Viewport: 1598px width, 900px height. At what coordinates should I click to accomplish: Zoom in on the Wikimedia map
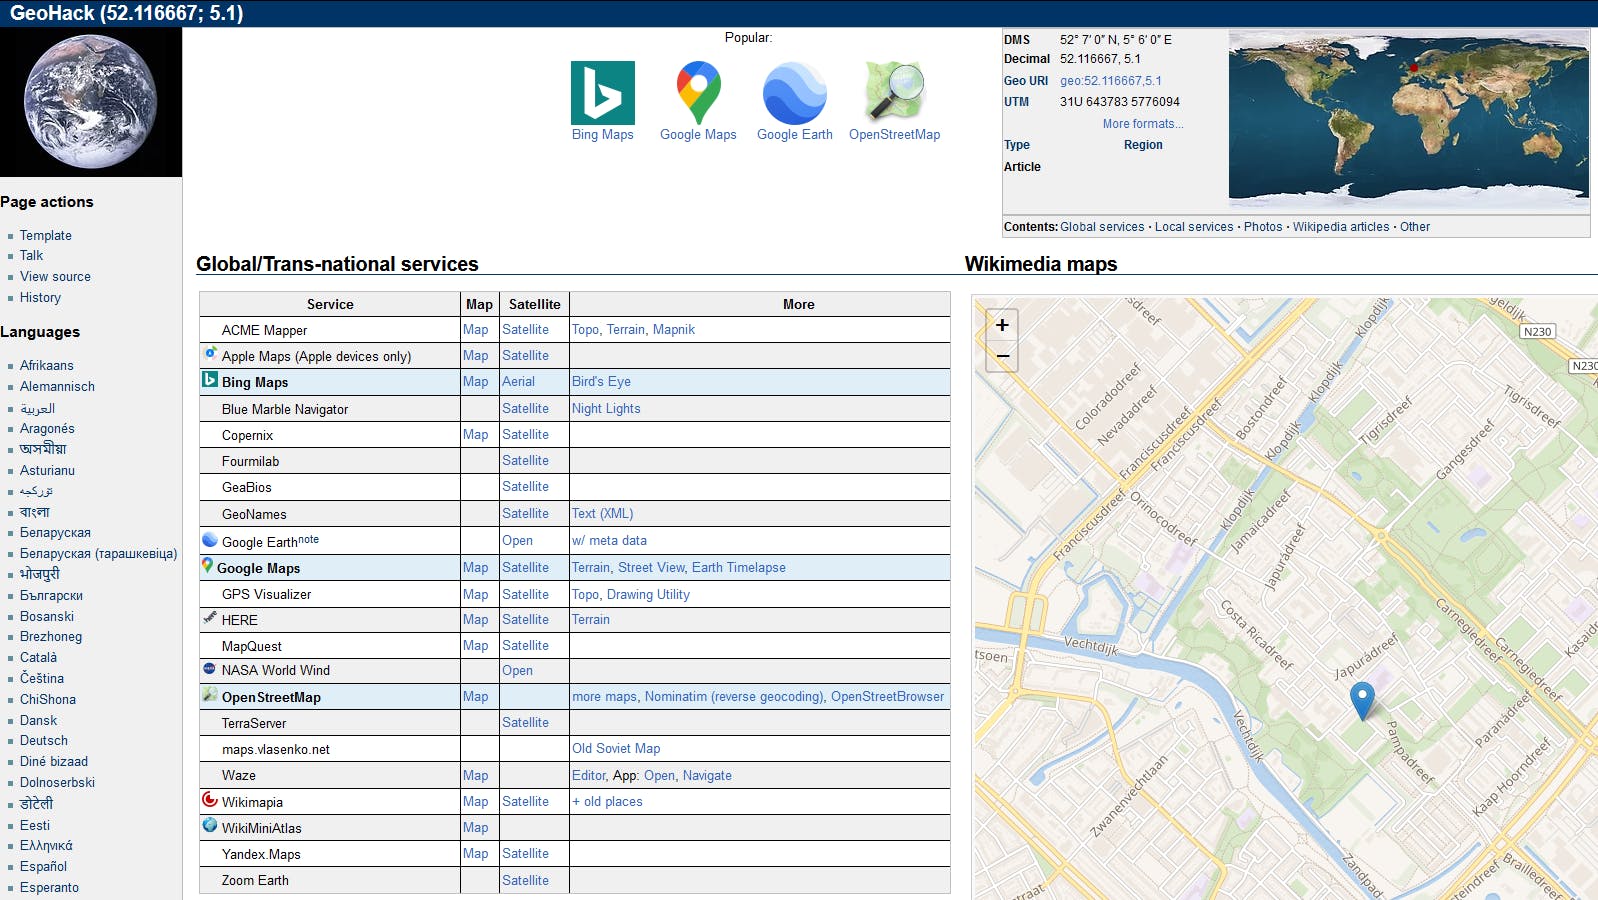point(1002,325)
